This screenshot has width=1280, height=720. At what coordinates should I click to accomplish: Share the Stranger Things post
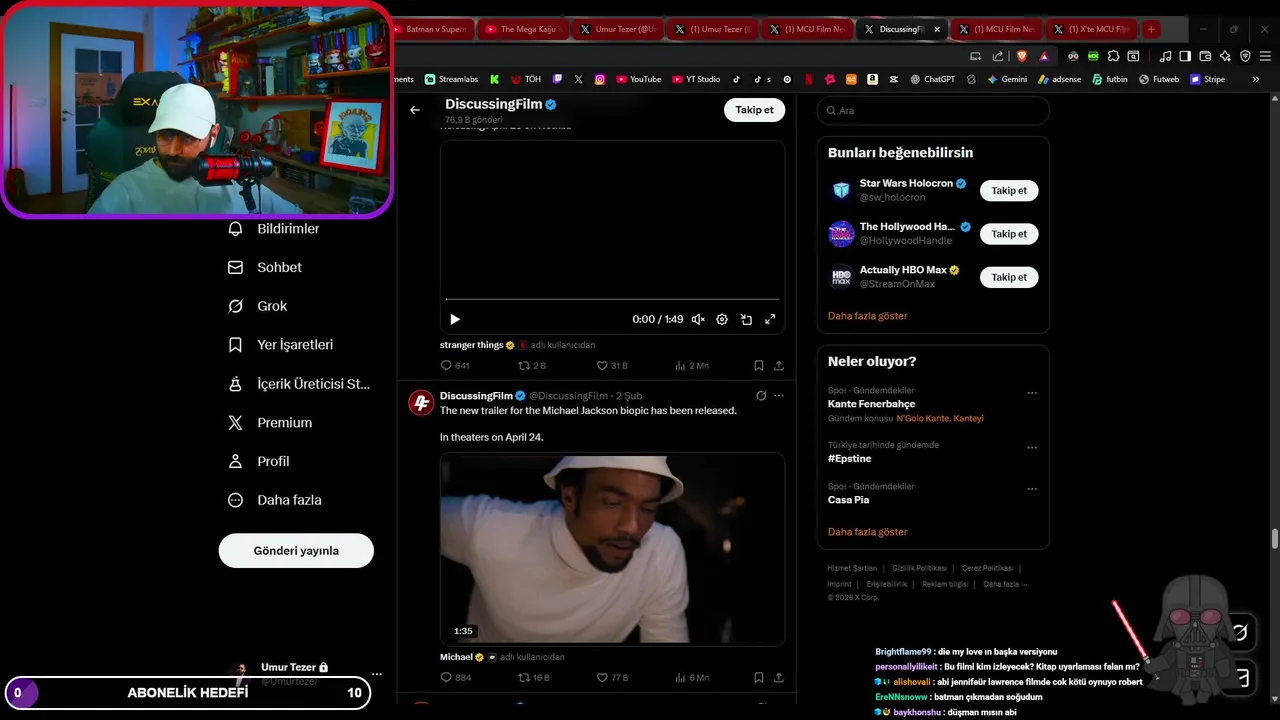(779, 366)
